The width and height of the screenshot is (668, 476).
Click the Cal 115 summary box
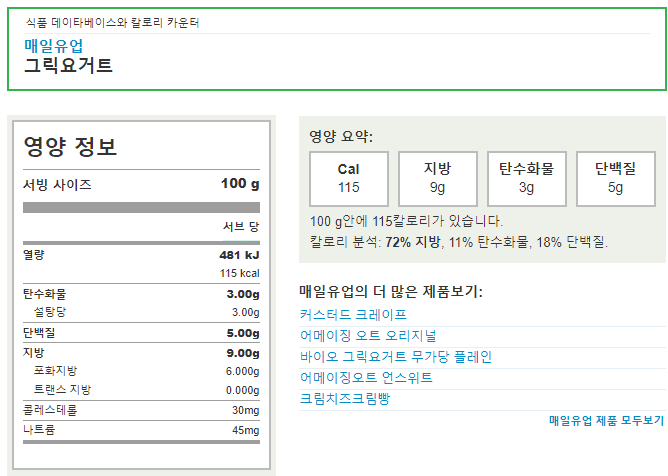point(349,179)
